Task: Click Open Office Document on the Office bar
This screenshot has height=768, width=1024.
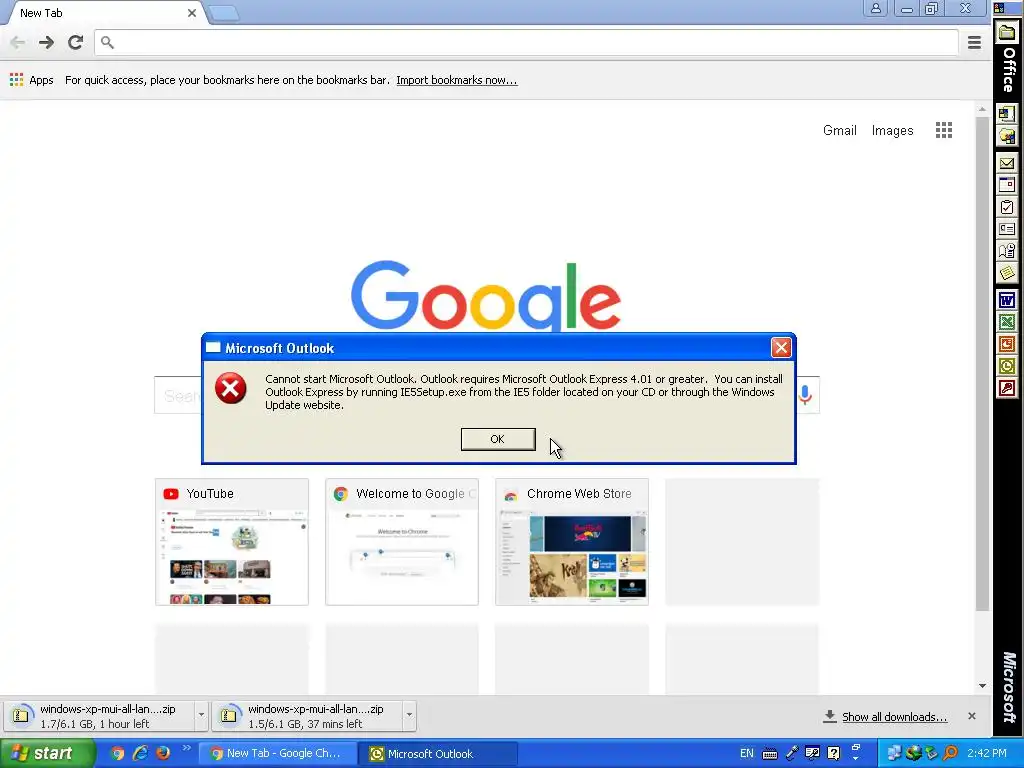Action: [1006, 136]
